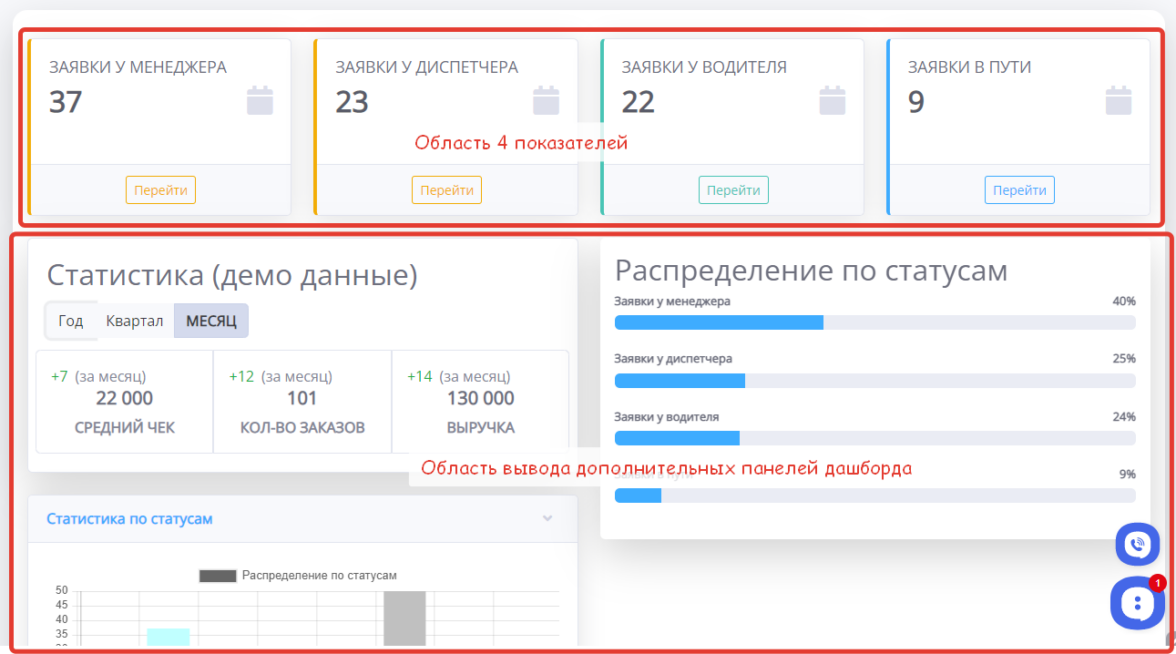The image size is (1176, 654).
Task: Click Перейти under Заявки у менеджера
Action: [160, 190]
